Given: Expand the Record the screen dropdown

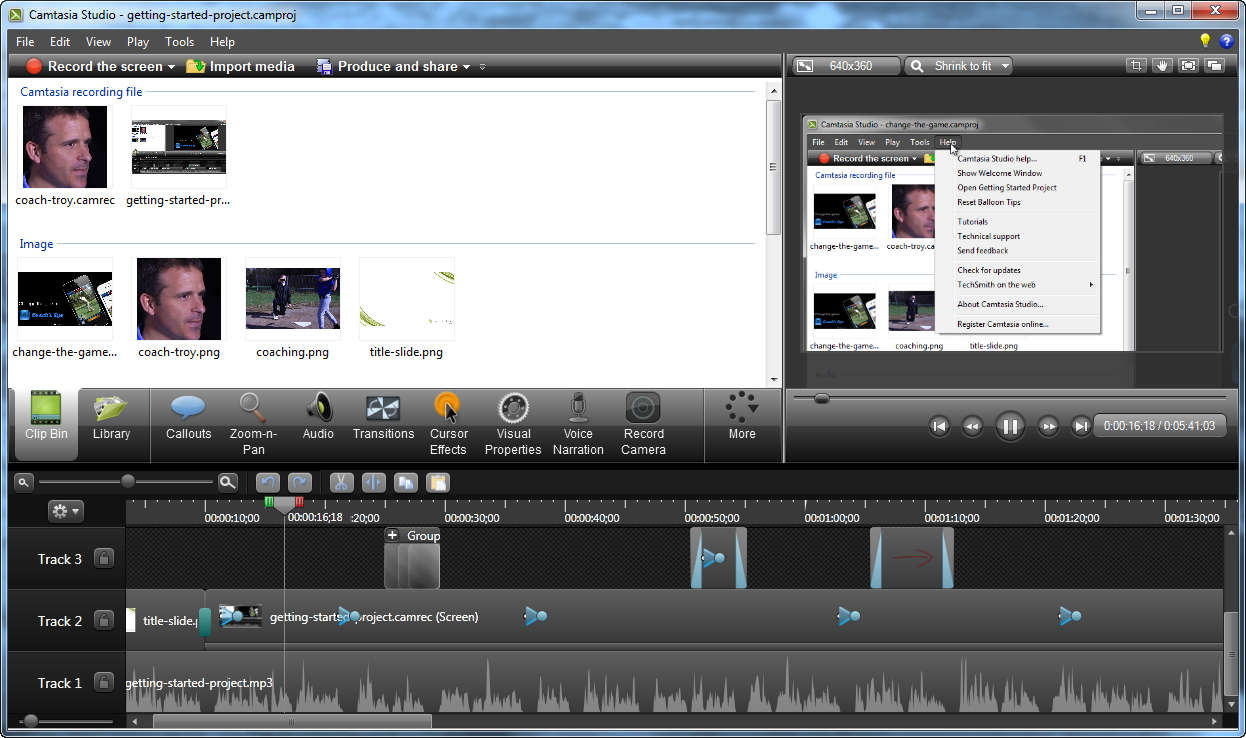Looking at the screenshot, I should tap(171, 67).
